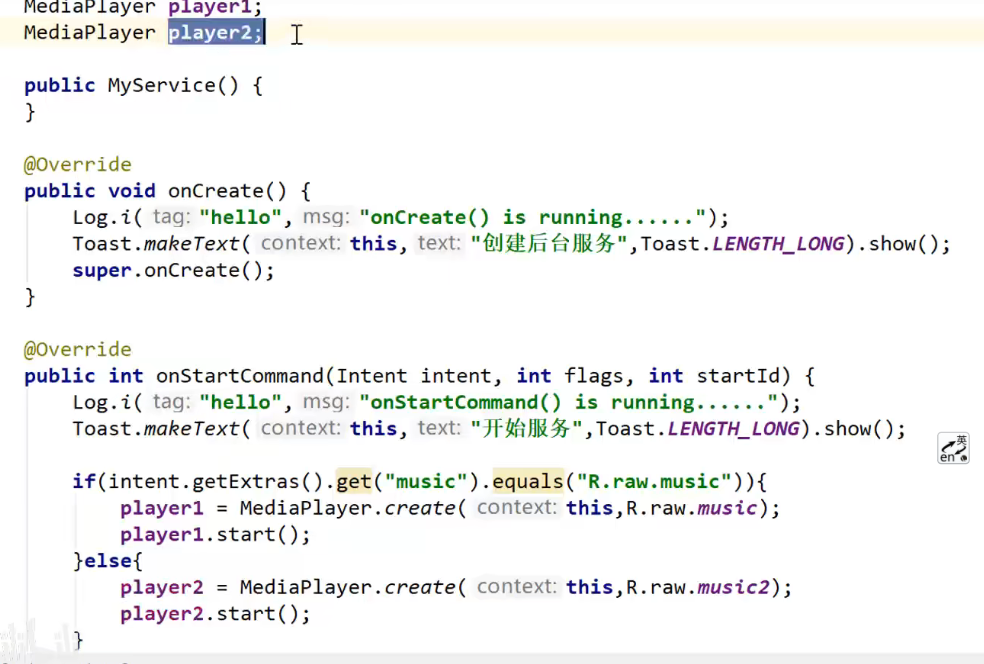Click LENGTH_LONG in the 开始服务 Toast line
The image size is (984, 664).
click(734, 429)
